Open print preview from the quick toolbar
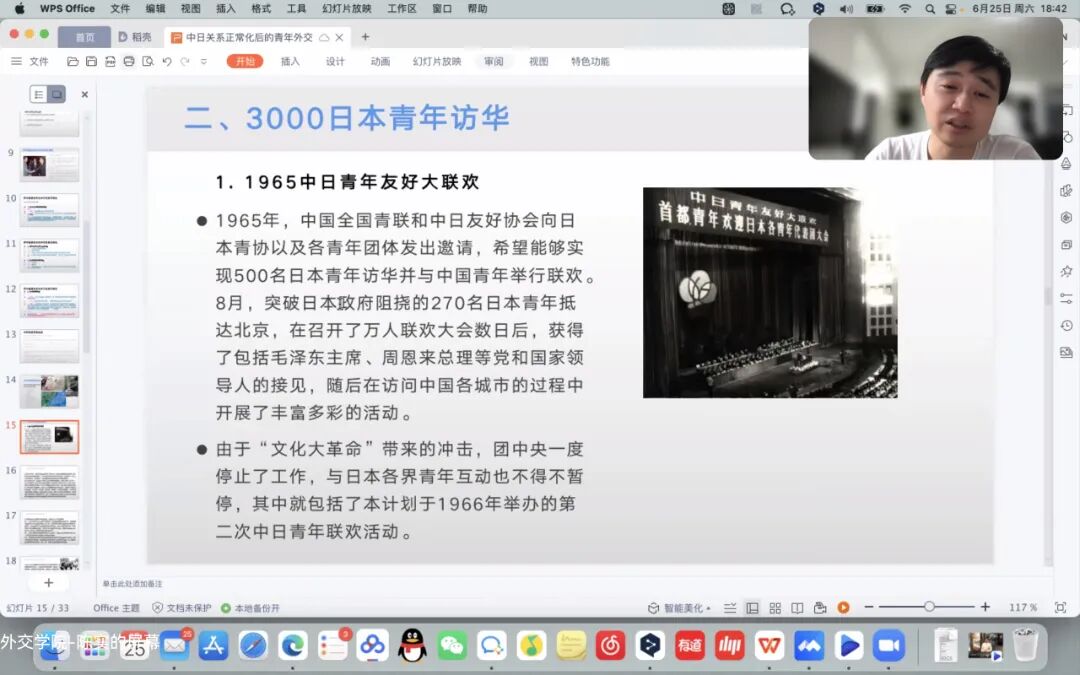Image resolution: width=1080 pixels, height=675 pixels. tap(149, 61)
